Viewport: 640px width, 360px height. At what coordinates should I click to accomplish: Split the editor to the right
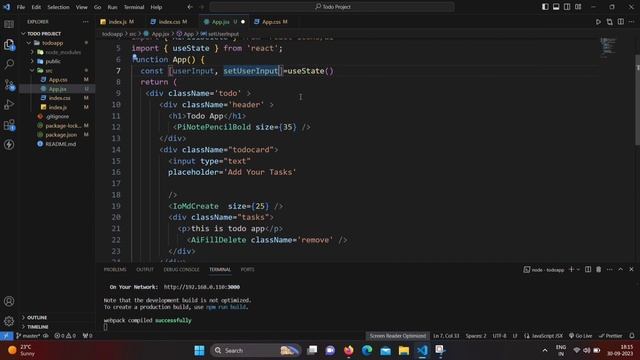point(620,22)
